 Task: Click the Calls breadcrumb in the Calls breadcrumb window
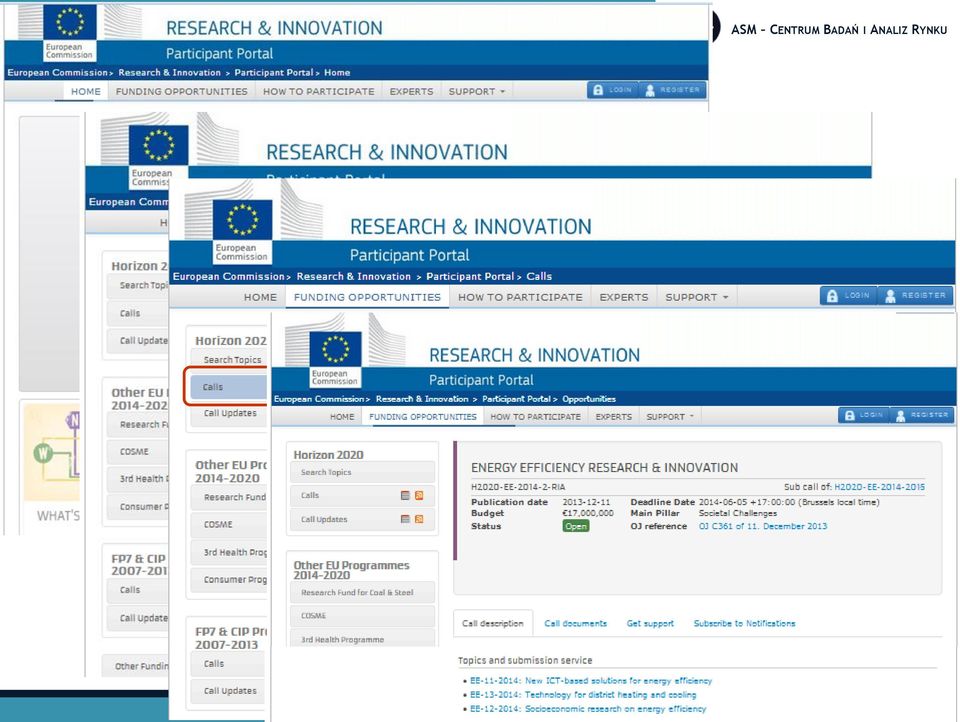tap(539, 276)
